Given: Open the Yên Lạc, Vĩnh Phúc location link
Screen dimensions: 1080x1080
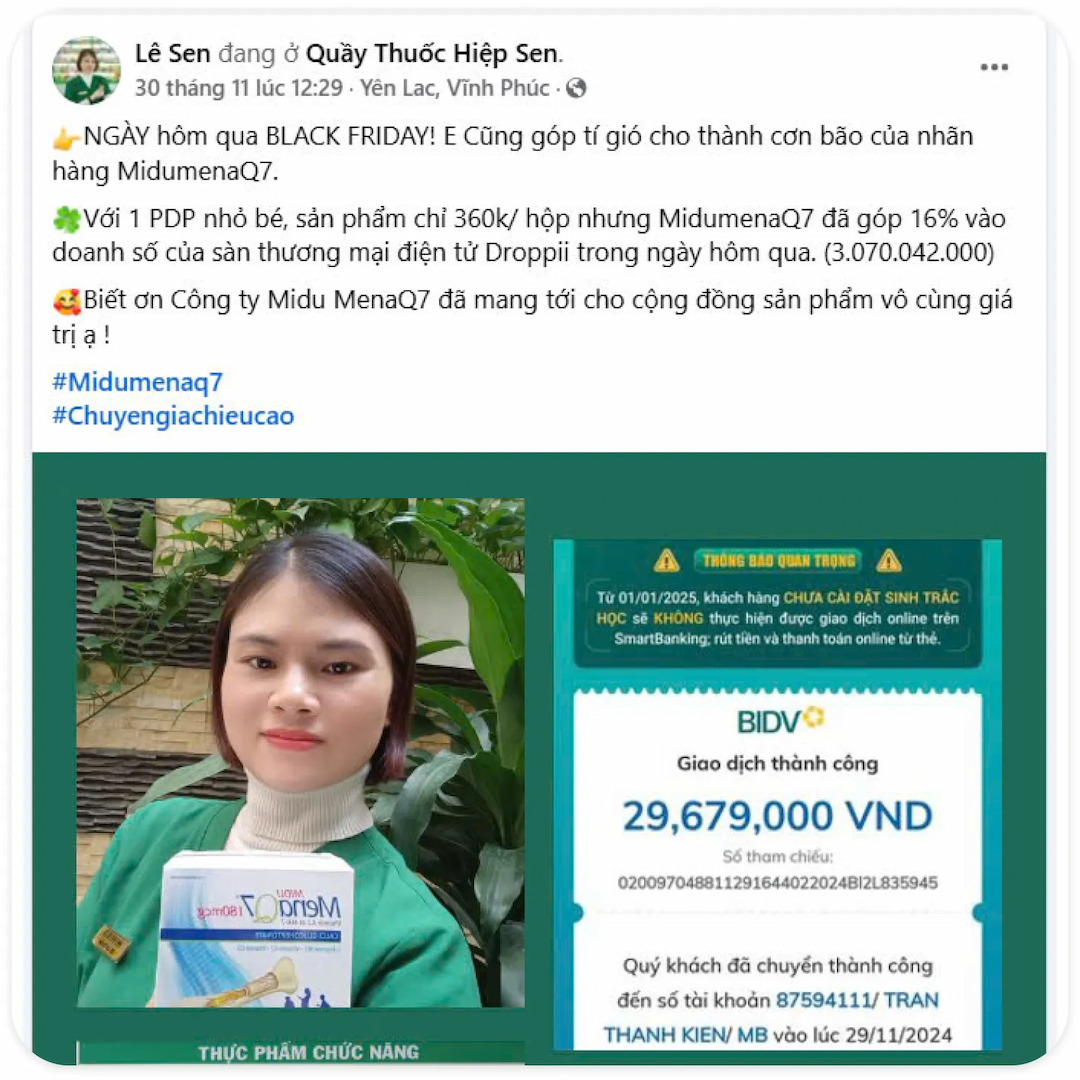Looking at the screenshot, I should tap(454, 88).
